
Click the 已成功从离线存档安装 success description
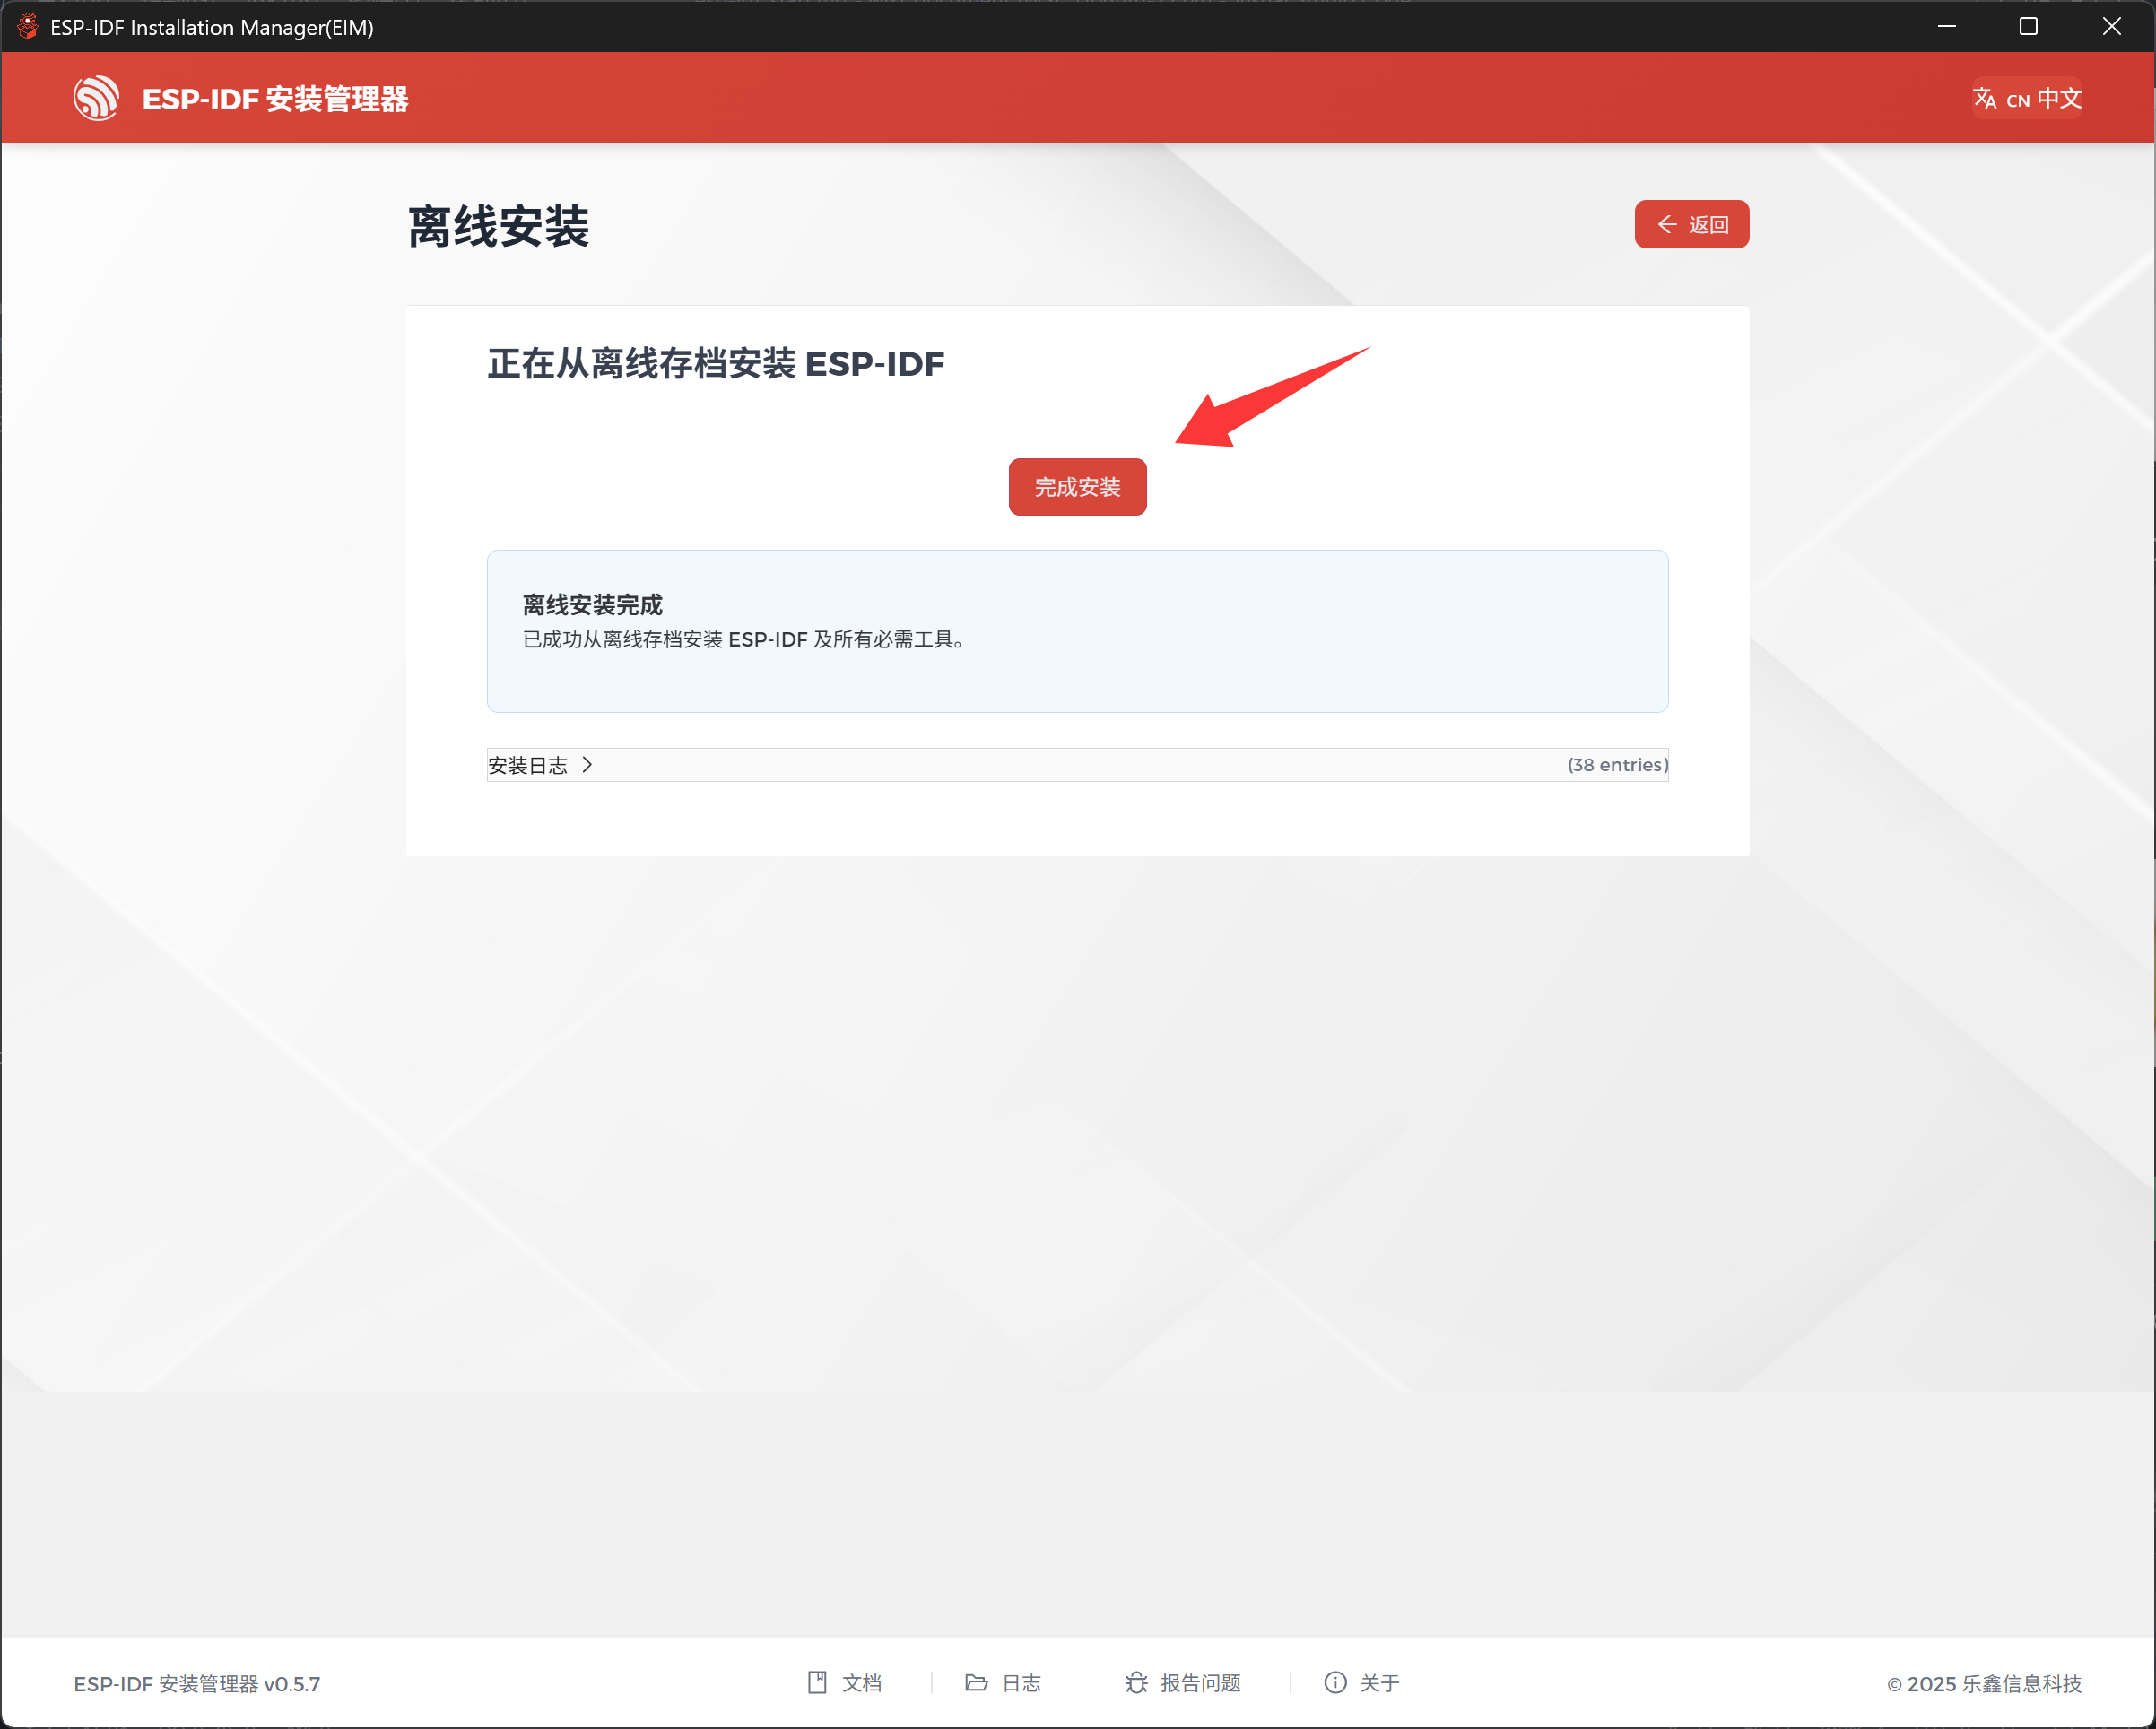point(745,640)
